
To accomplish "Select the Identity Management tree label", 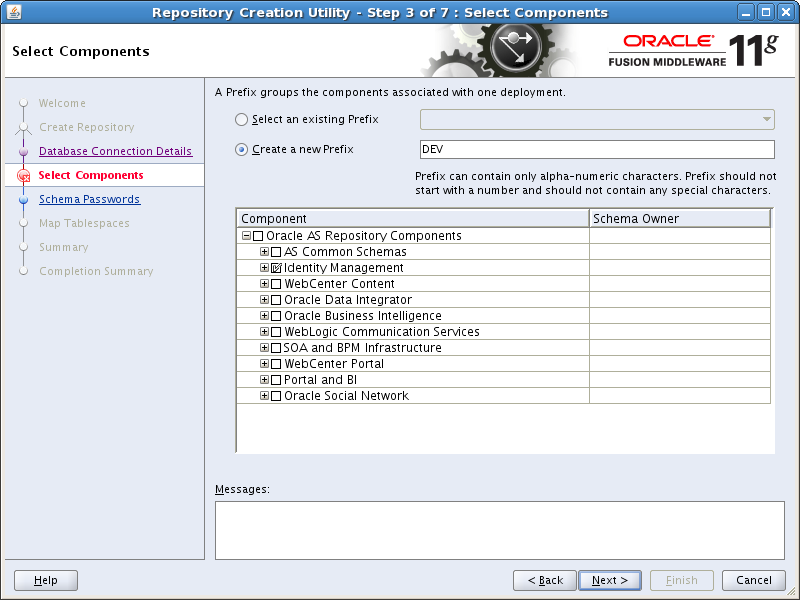I will (x=343, y=268).
